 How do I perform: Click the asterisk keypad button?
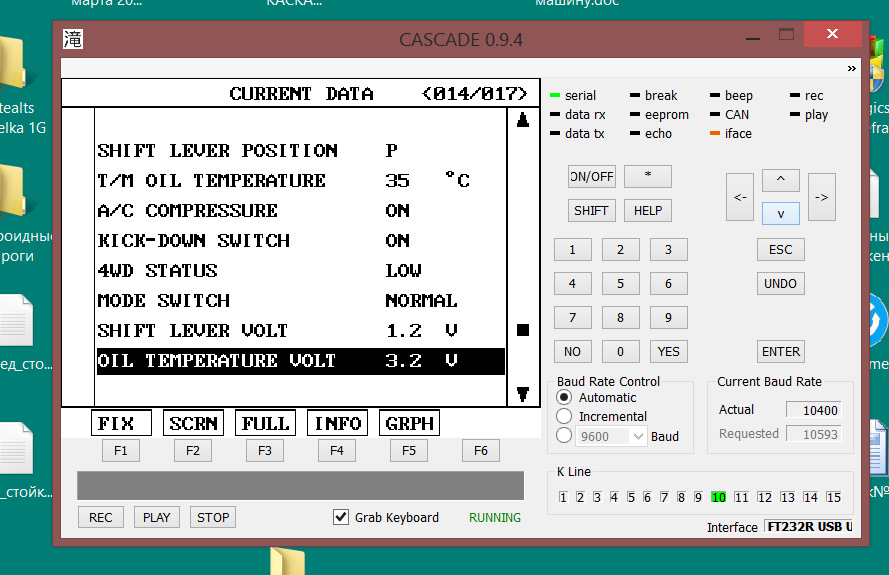pyautogui.click(x=647, y=176)
